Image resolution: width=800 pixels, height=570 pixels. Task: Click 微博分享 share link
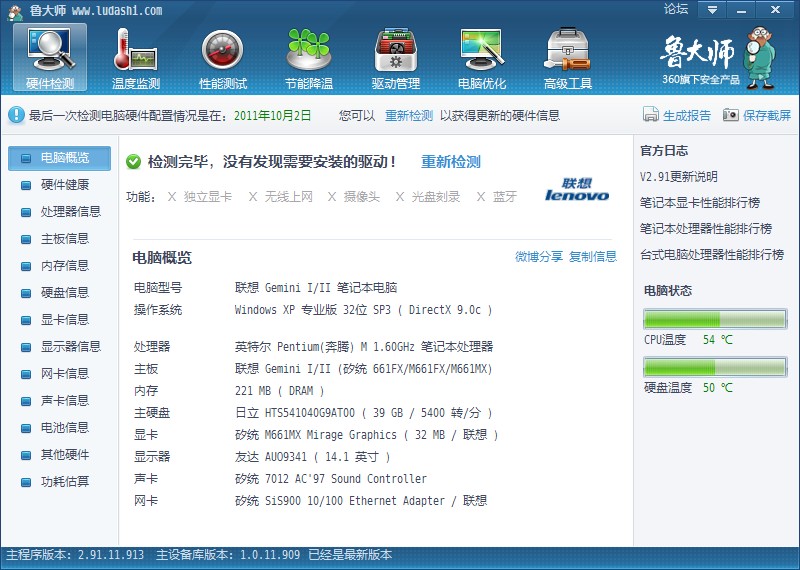pyautogui.click(x=539, y=257)
